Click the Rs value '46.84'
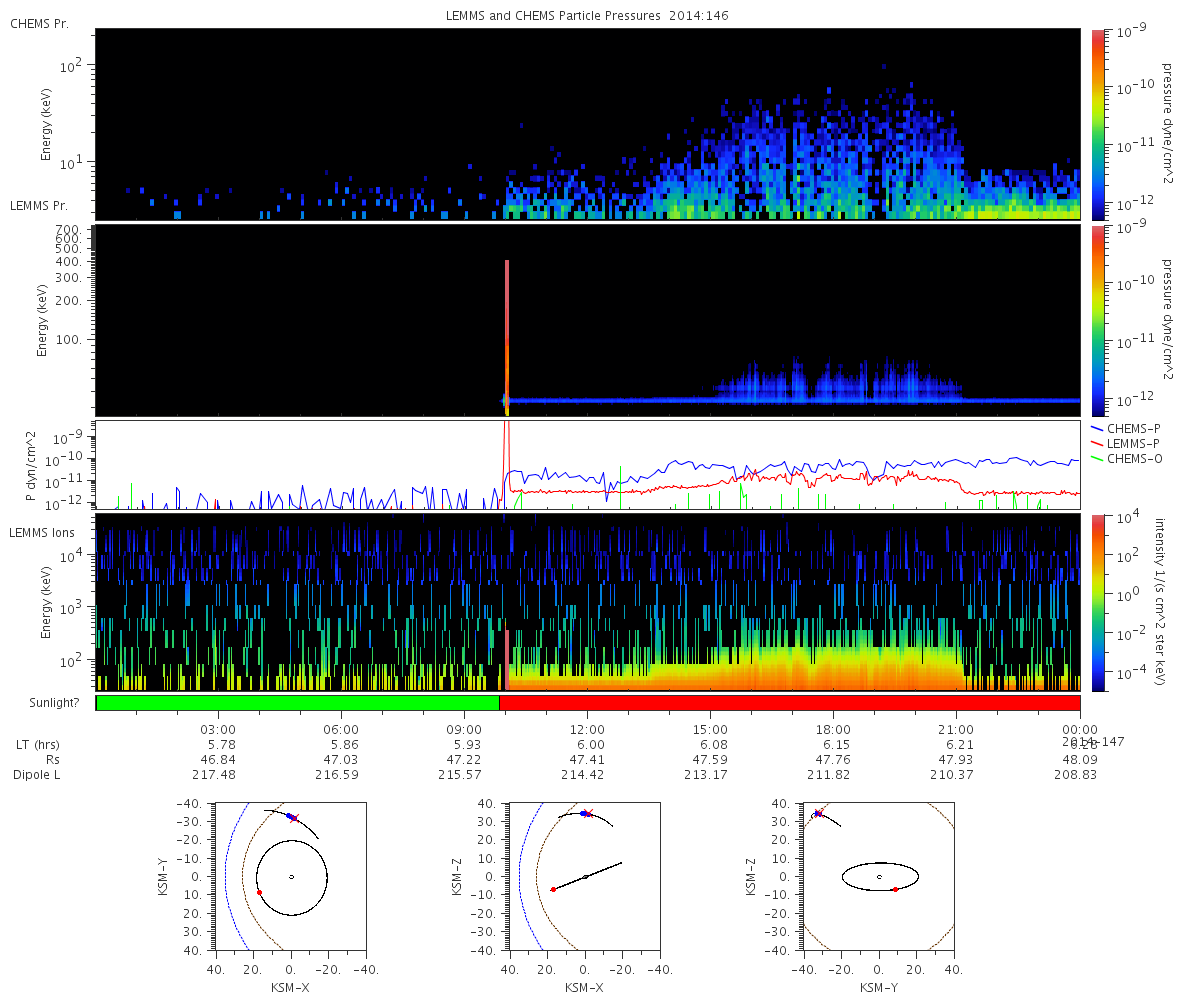 [218, 760]
